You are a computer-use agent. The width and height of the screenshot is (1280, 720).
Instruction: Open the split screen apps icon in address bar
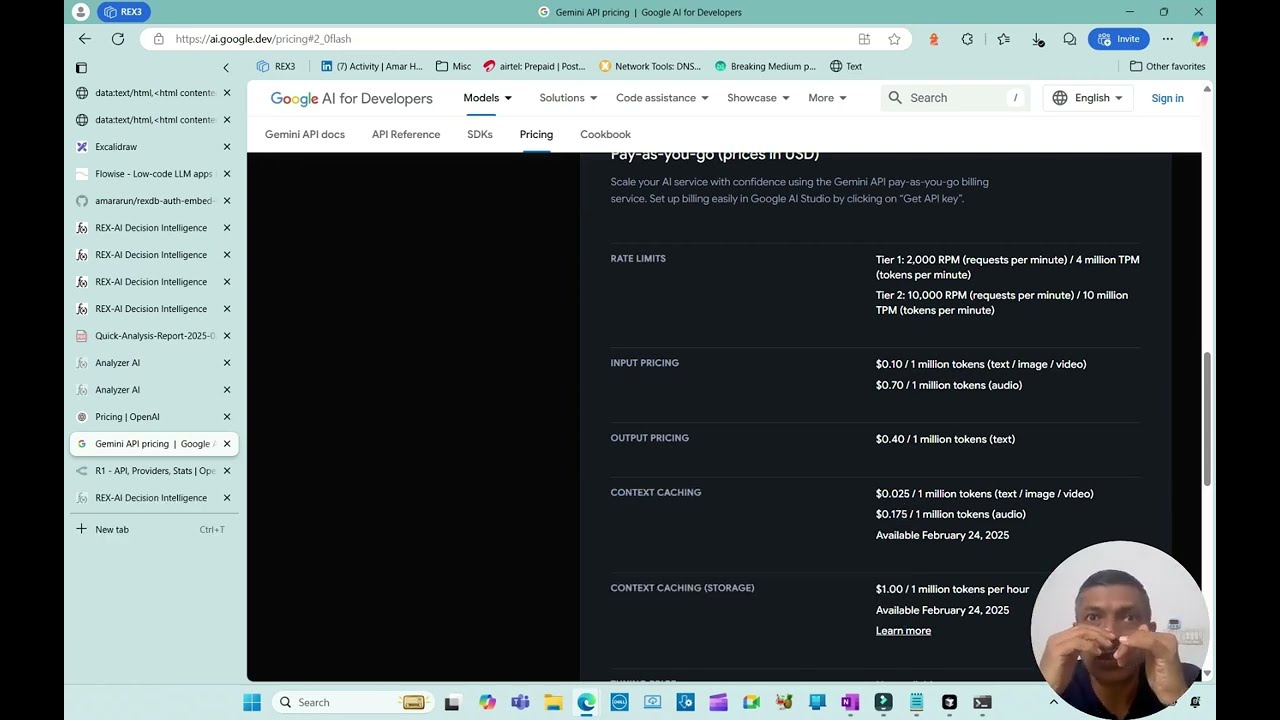point(864,39)
